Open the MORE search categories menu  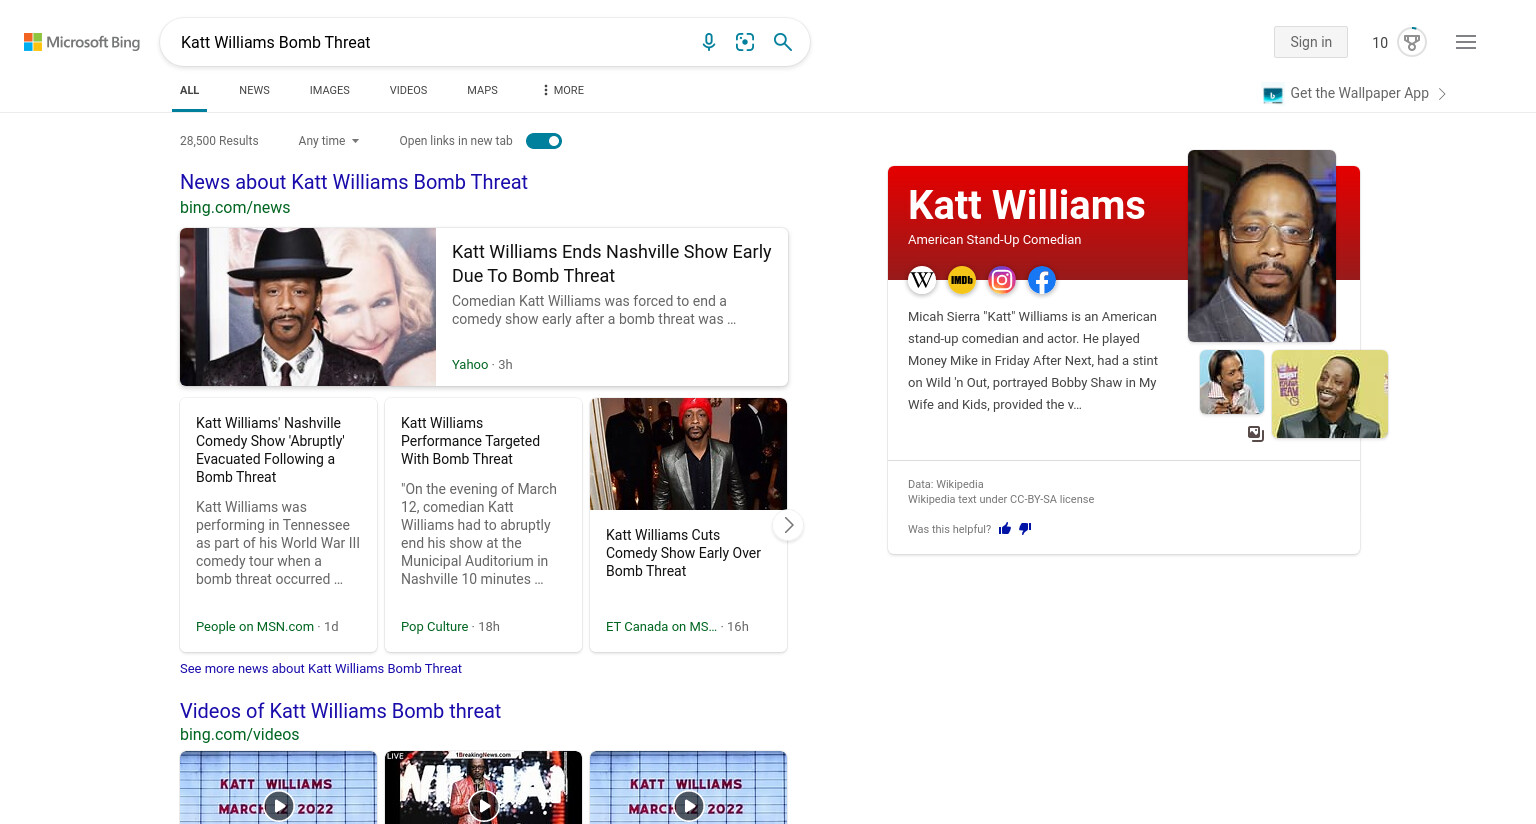click(563, 90)
